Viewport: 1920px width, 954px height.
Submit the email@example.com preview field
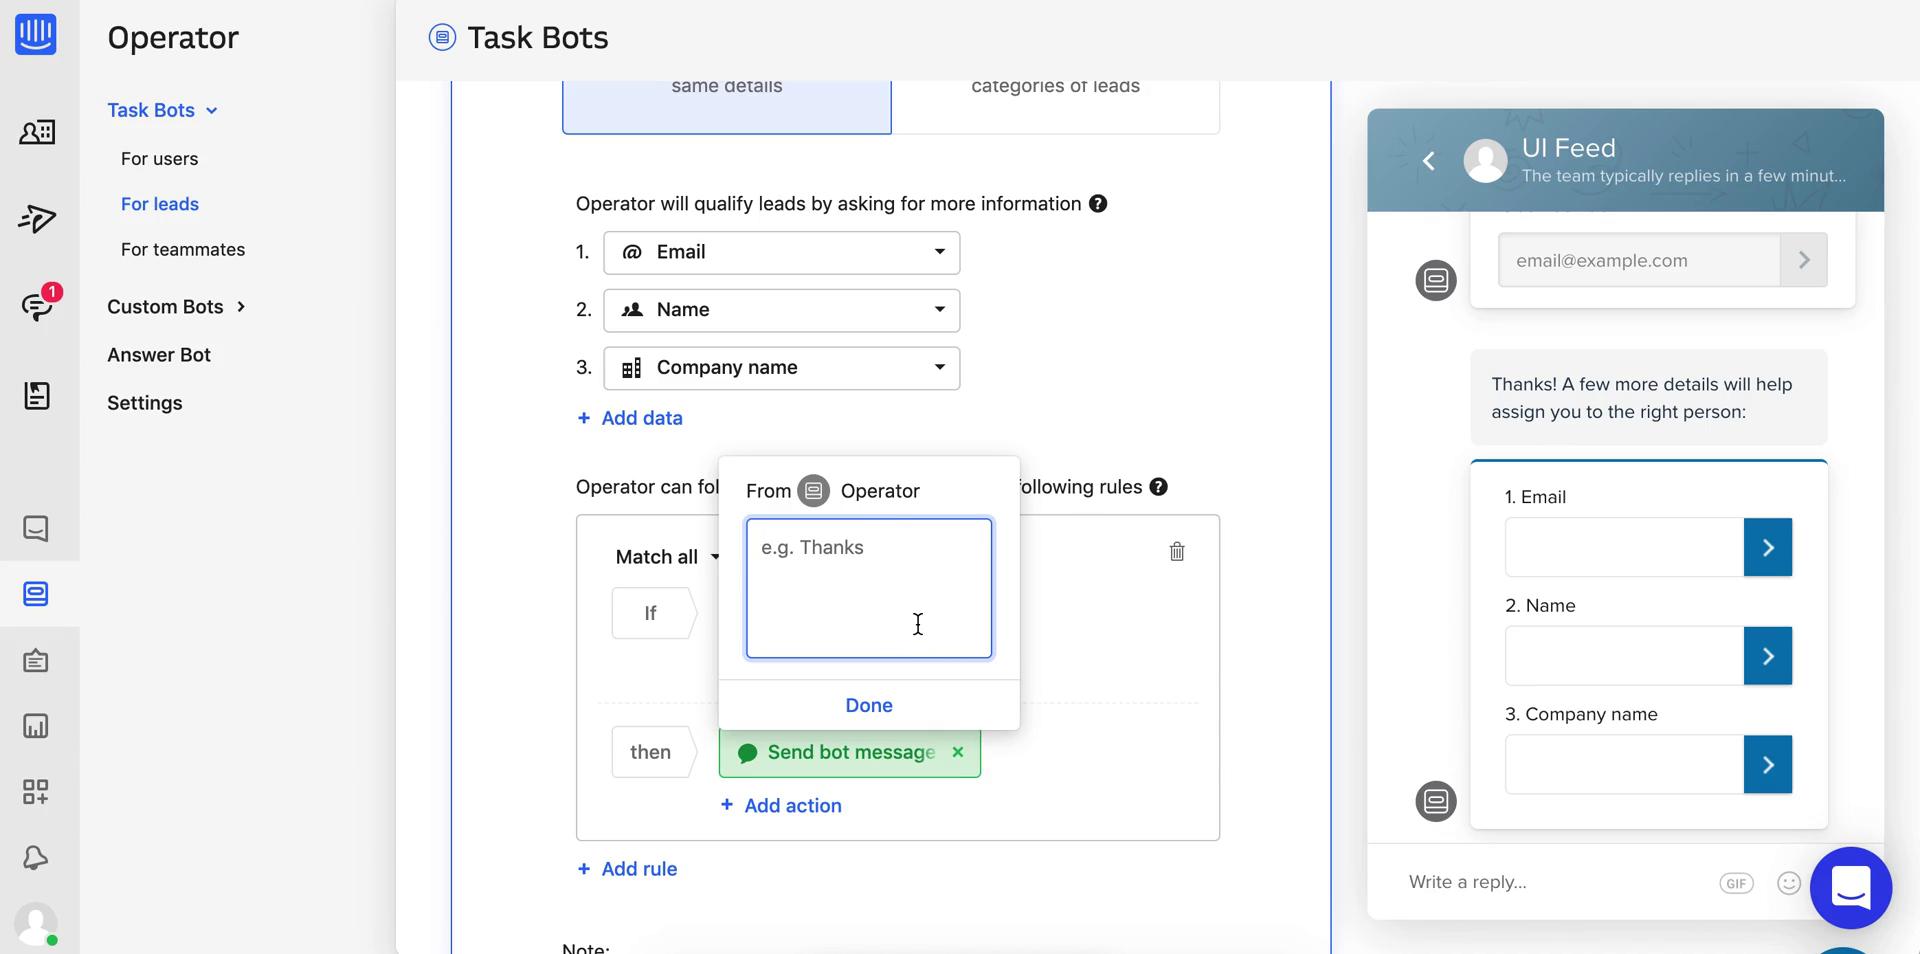point(1804,260)
